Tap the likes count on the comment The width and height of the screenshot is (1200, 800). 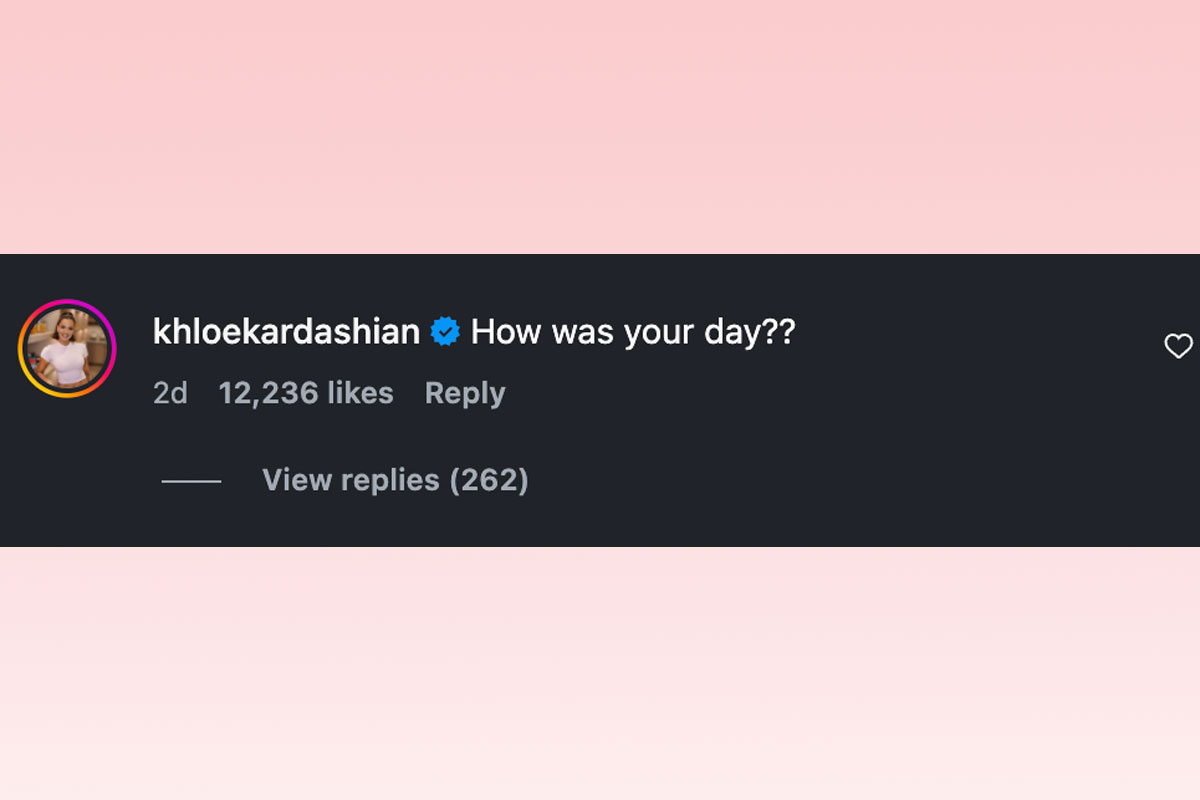click(x=305, y=393)
